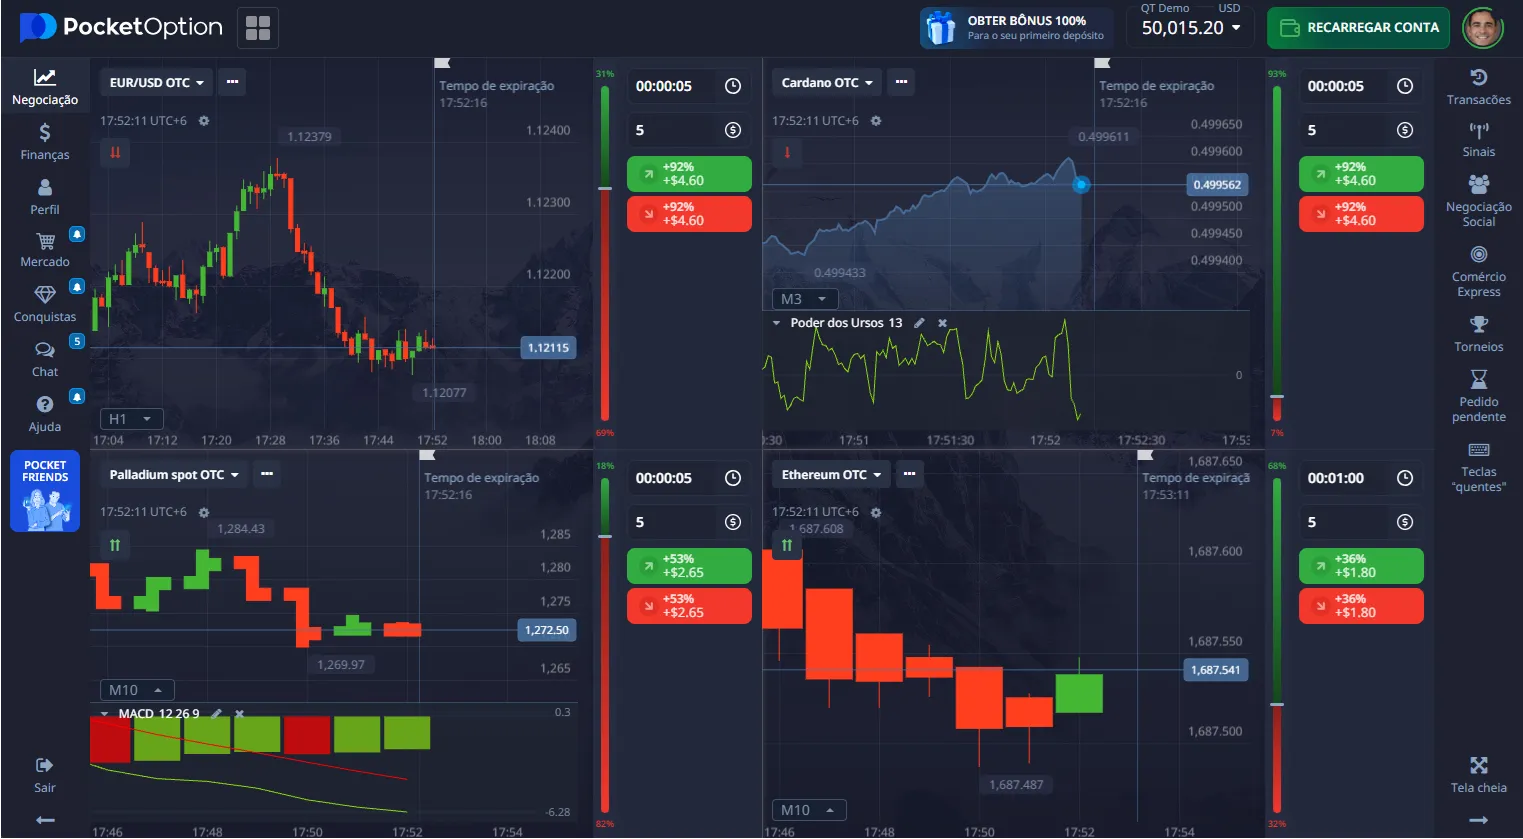Click the clock icon in Ethereum expiry field
This screenshot has width=1523, height=839.
1405,478
